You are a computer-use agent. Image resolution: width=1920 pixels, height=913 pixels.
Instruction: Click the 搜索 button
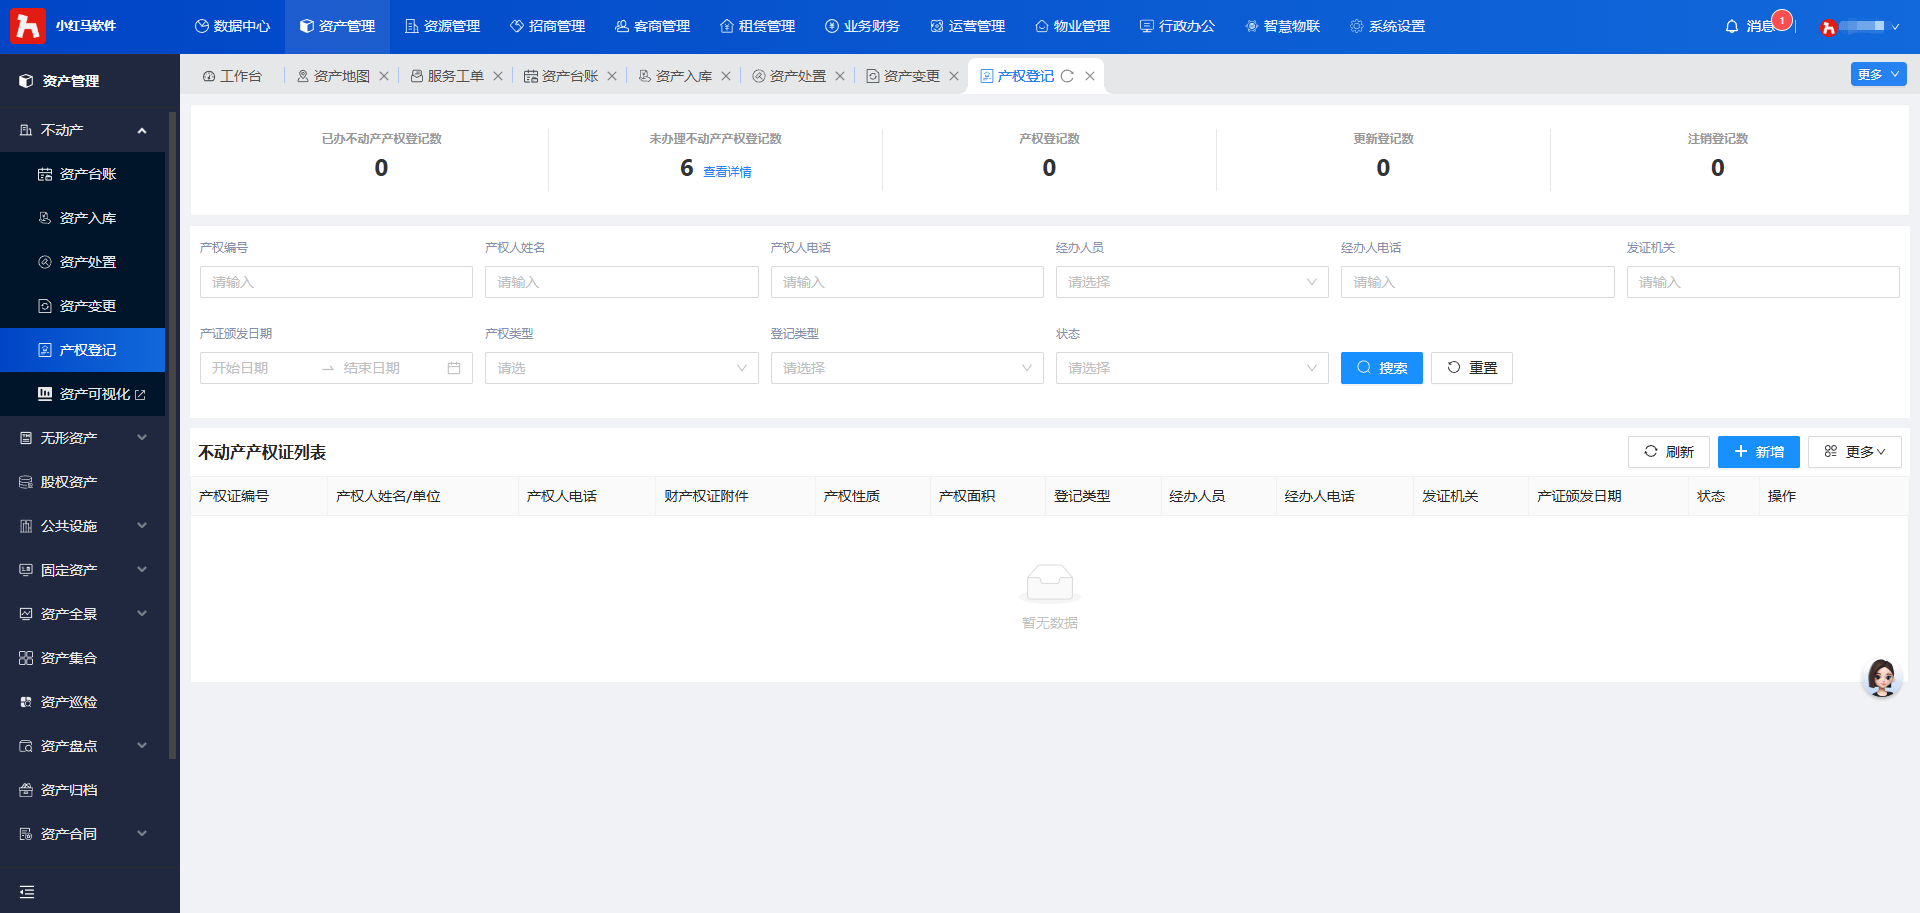pos(1381,368)
